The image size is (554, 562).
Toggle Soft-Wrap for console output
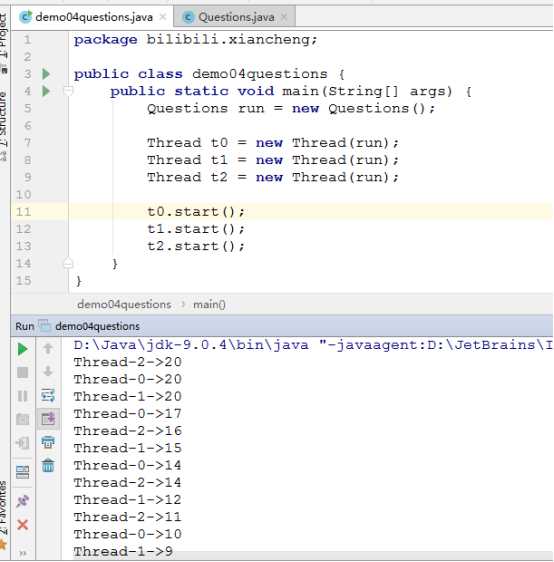pyautogui.click(x=48, y=395)
